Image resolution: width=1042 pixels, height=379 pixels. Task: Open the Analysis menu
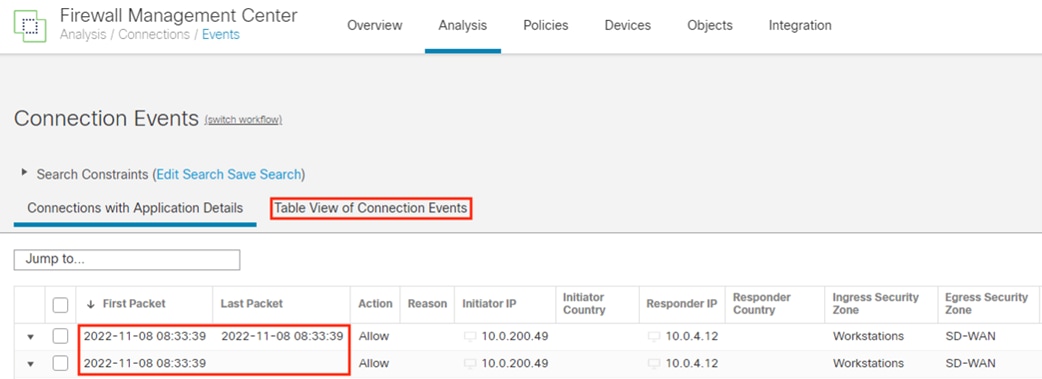[463, 25]
